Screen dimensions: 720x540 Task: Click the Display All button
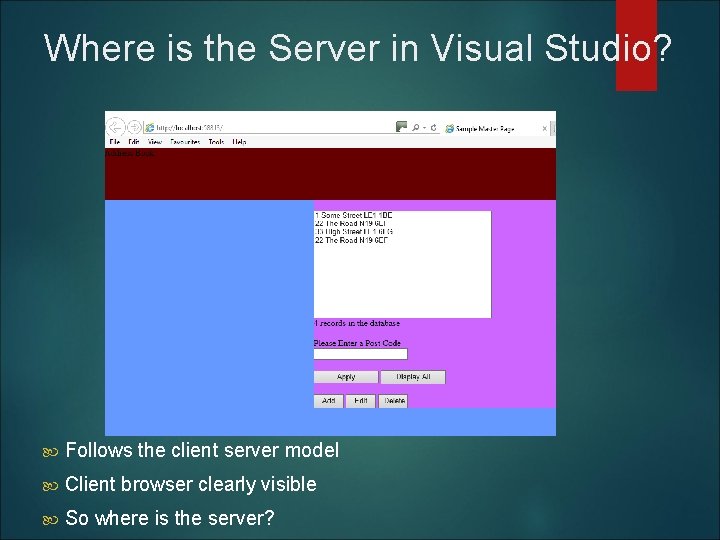coord(413,377)
